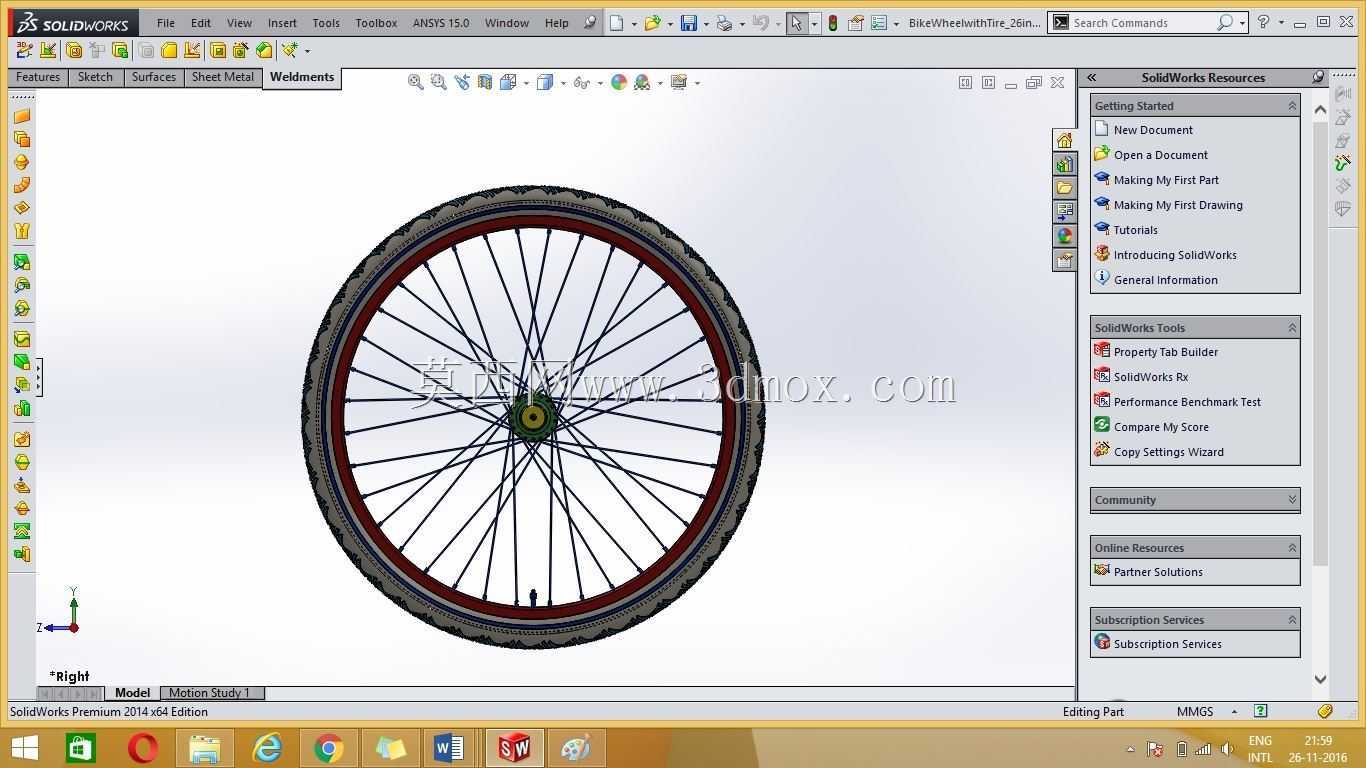The height and width of the screenshot is (768, 1366).
Task: Open the SolidWorks Resources home tab icon
Action: tap(1064, 140)
